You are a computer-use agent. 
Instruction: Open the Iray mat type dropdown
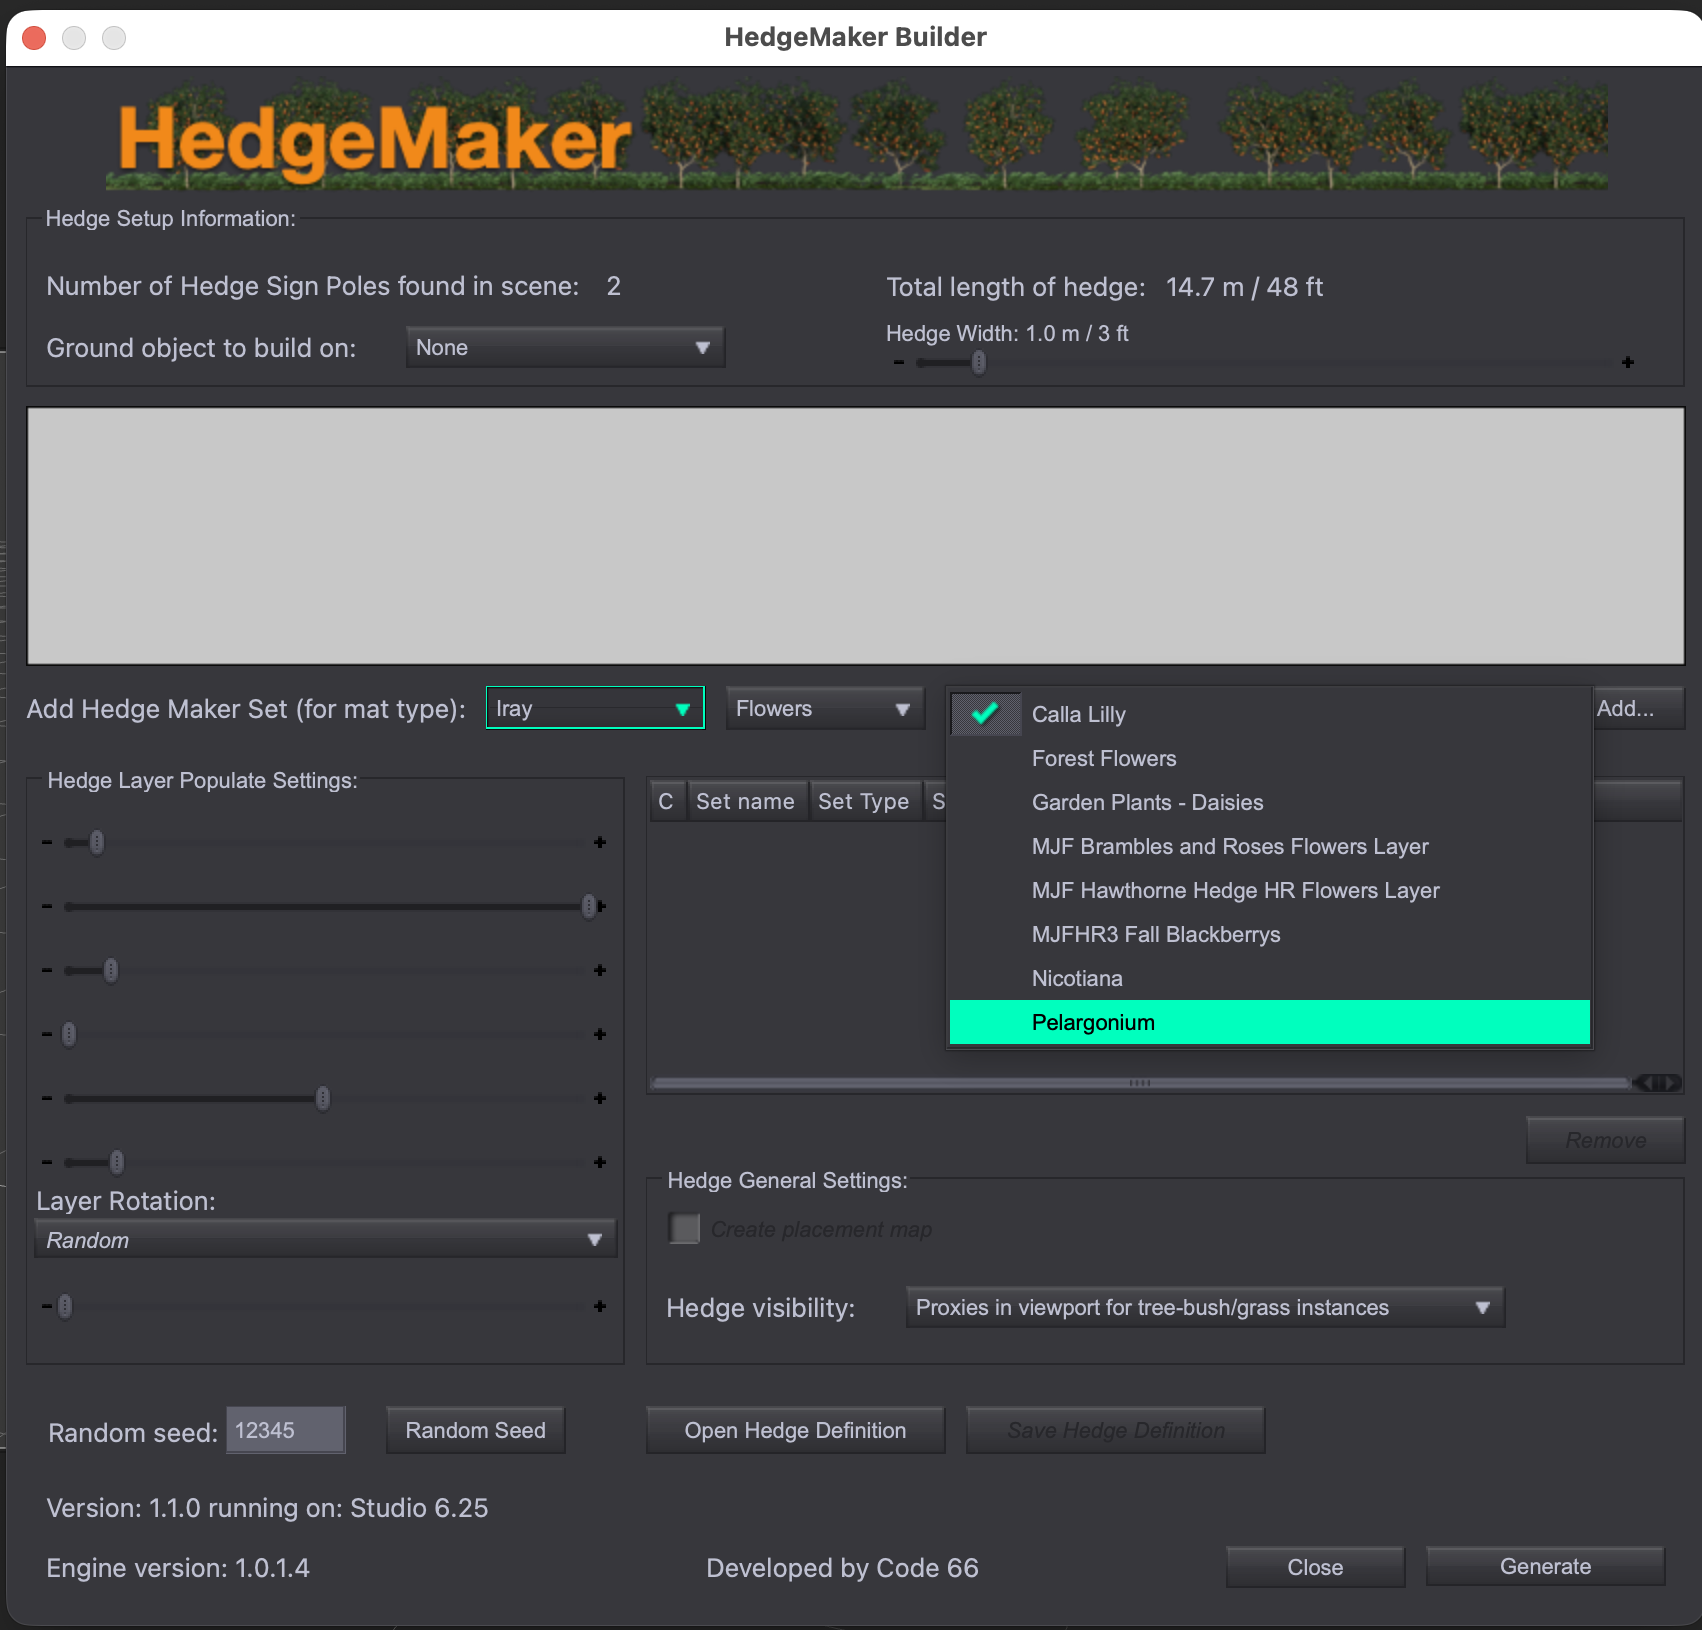pos(595,708)
